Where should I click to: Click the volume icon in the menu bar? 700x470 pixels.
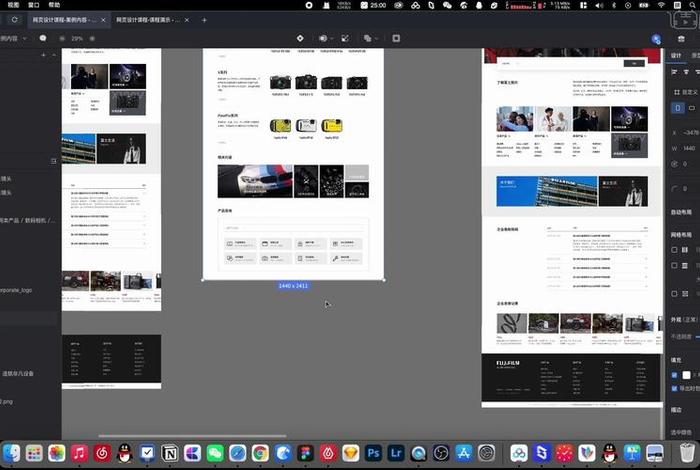click(599, 5)
